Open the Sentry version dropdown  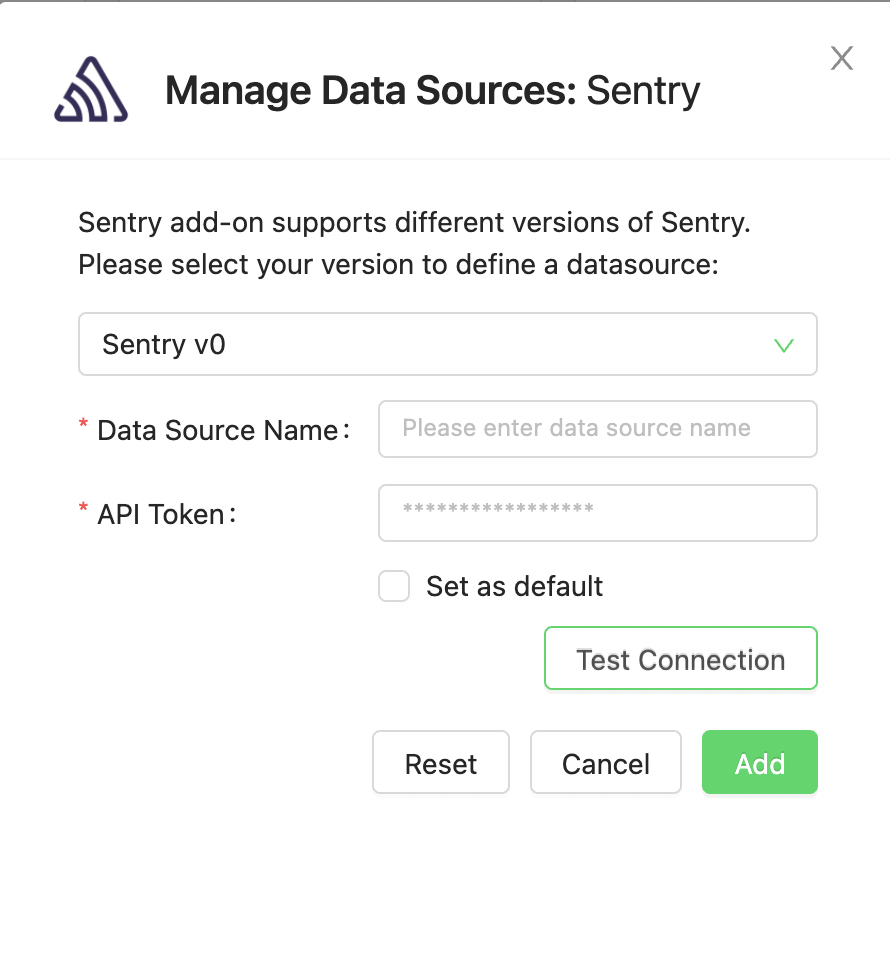447,344
